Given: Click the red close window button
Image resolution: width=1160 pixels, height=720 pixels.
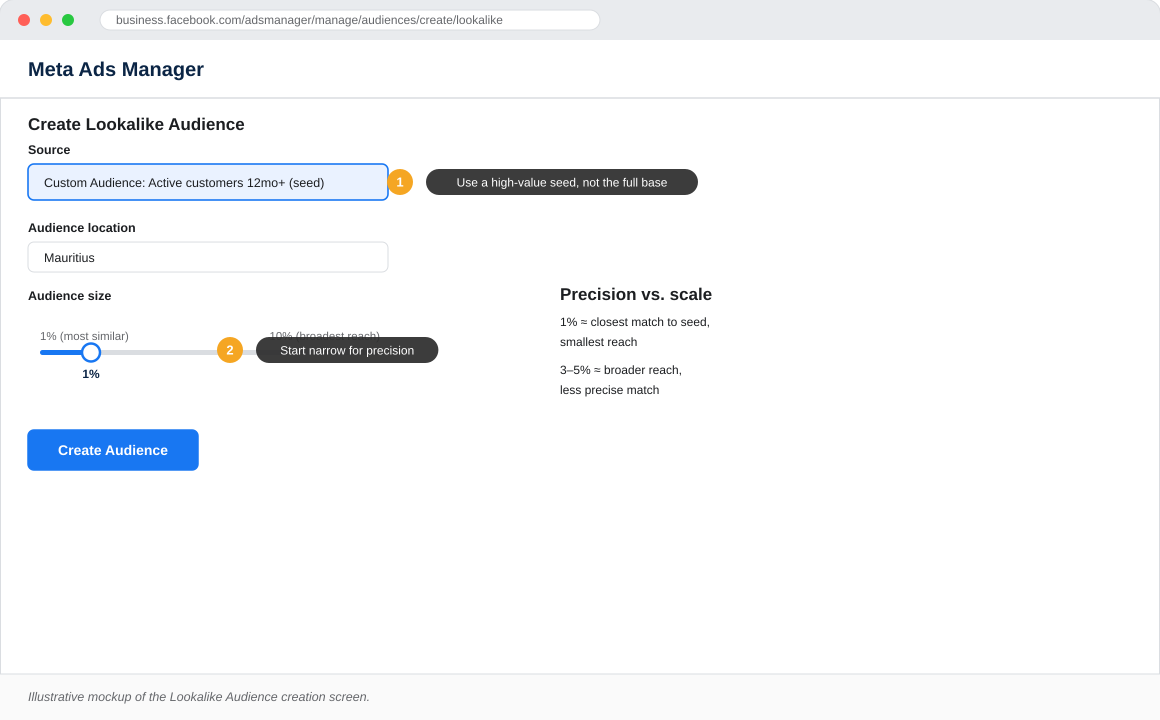Looking at the screenshot, I should pos(24,20).
